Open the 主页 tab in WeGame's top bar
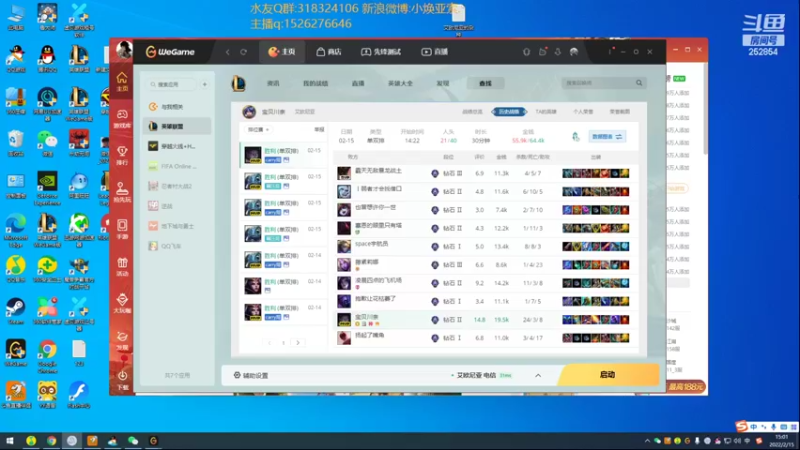This screenshot has width=800, height=450. (282, 52)
